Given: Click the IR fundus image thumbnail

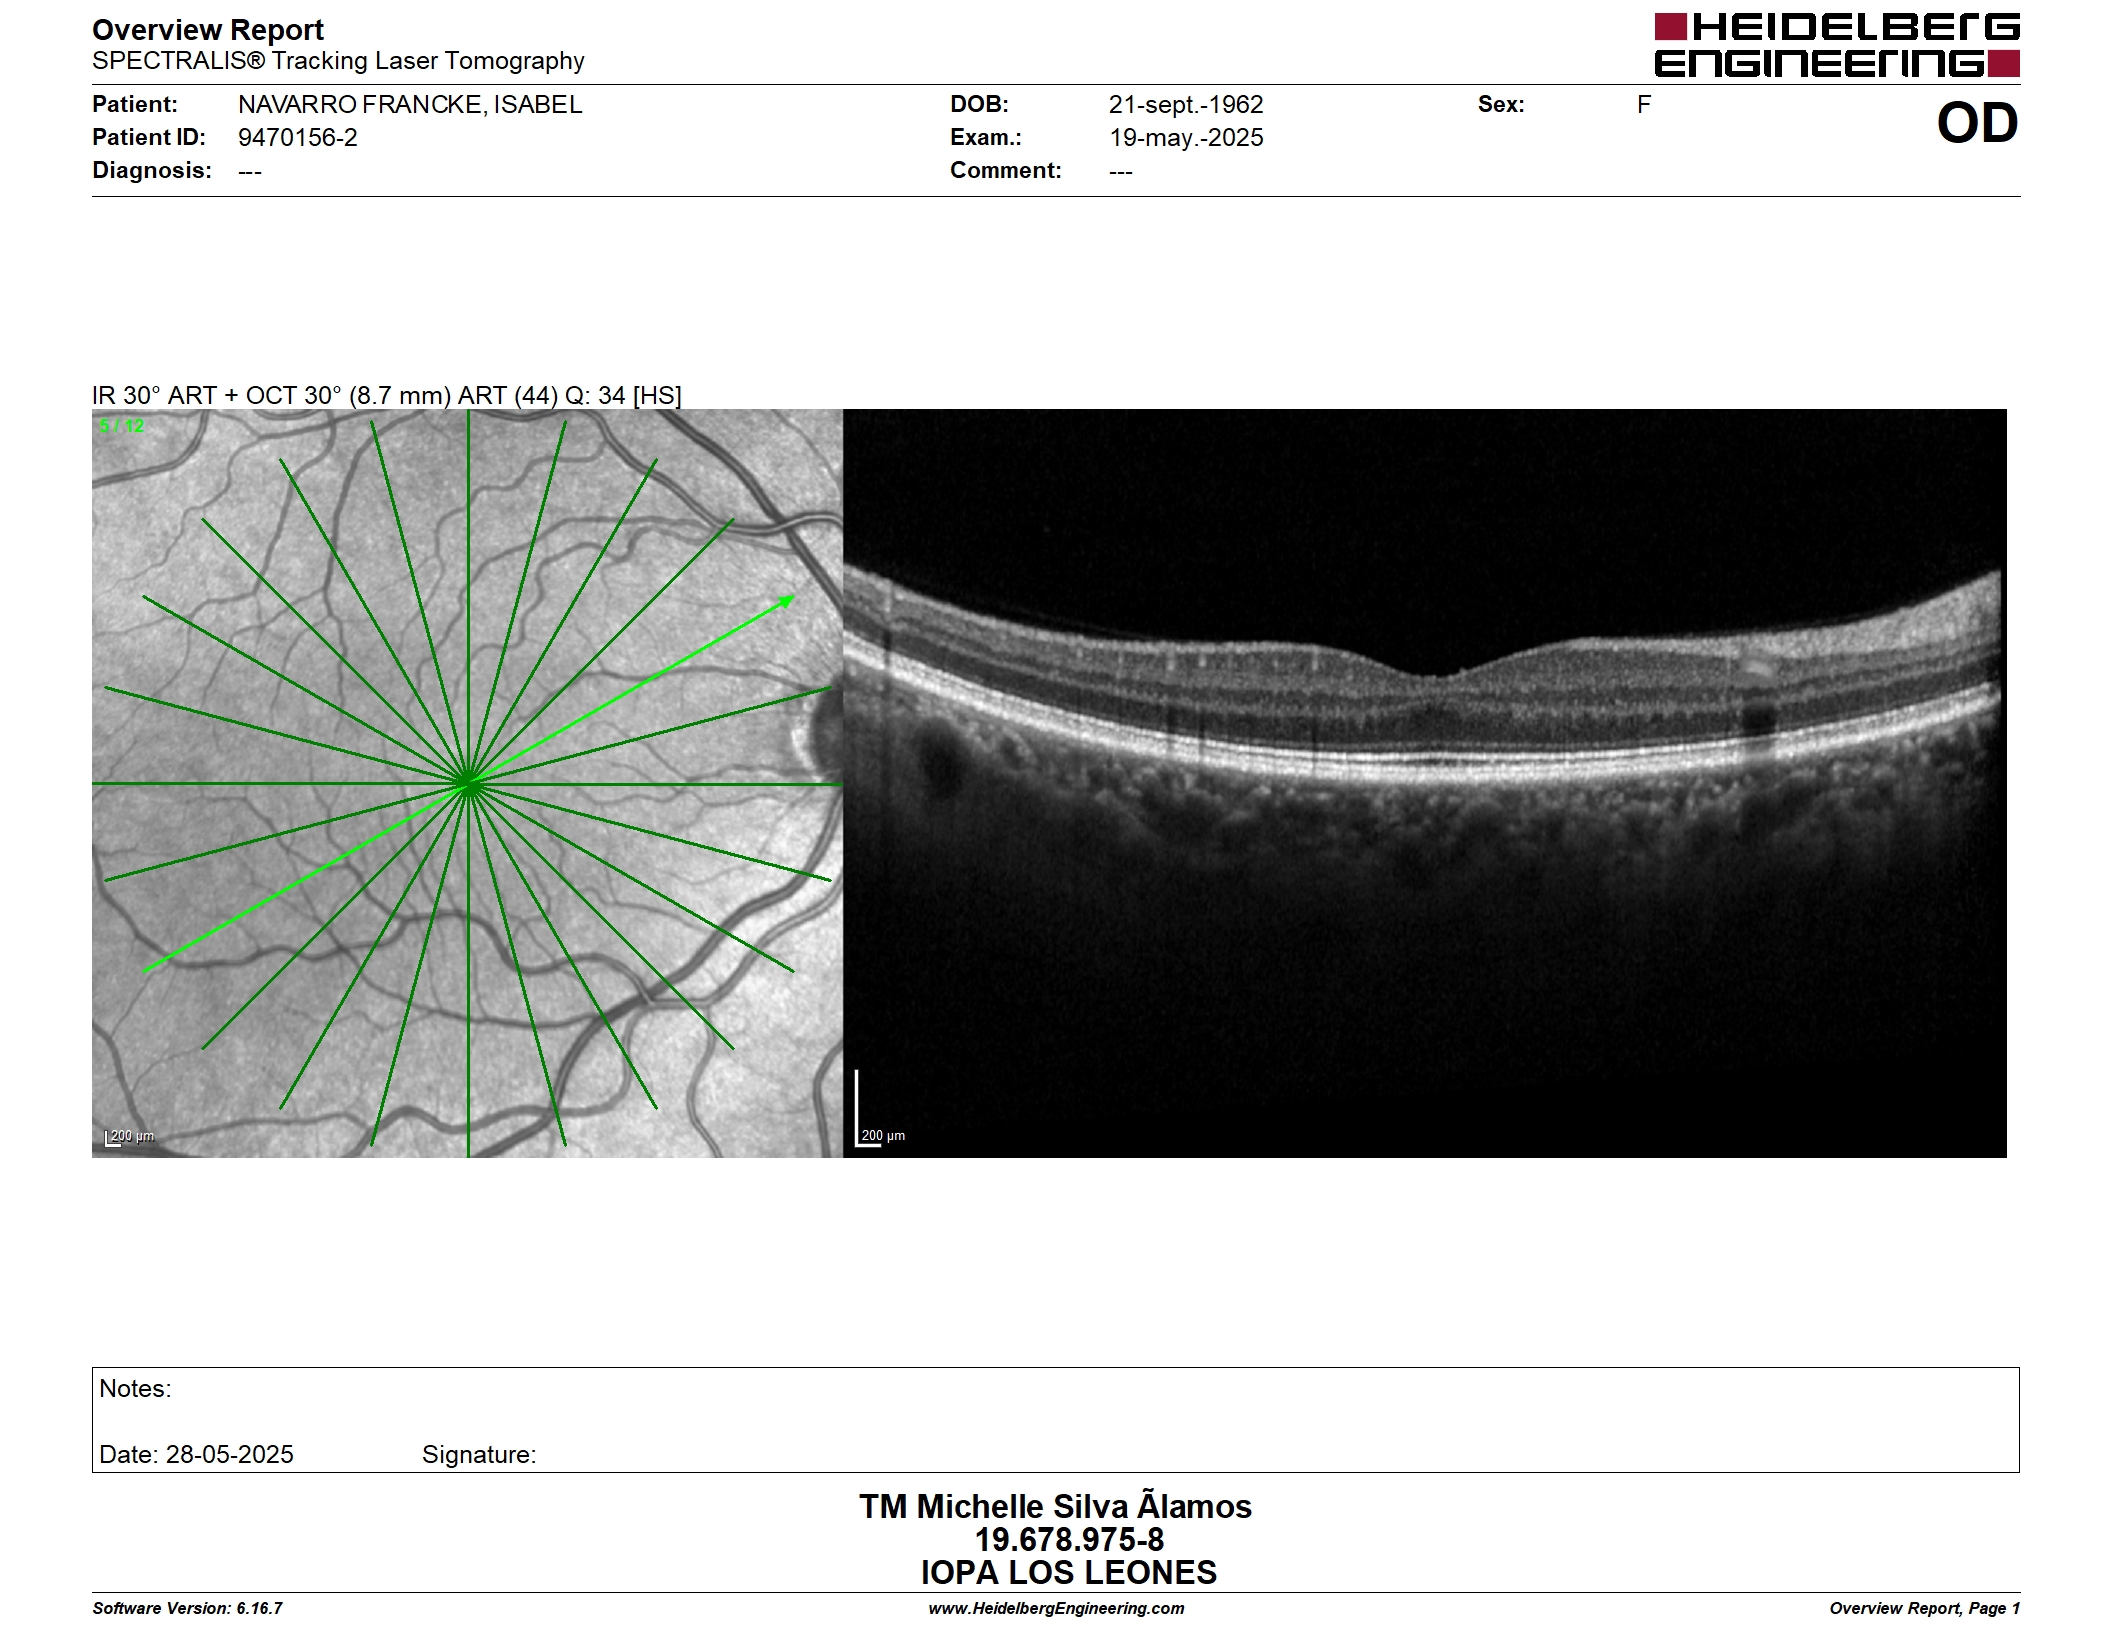Looking at the screenshot, I should coord(467,783).
